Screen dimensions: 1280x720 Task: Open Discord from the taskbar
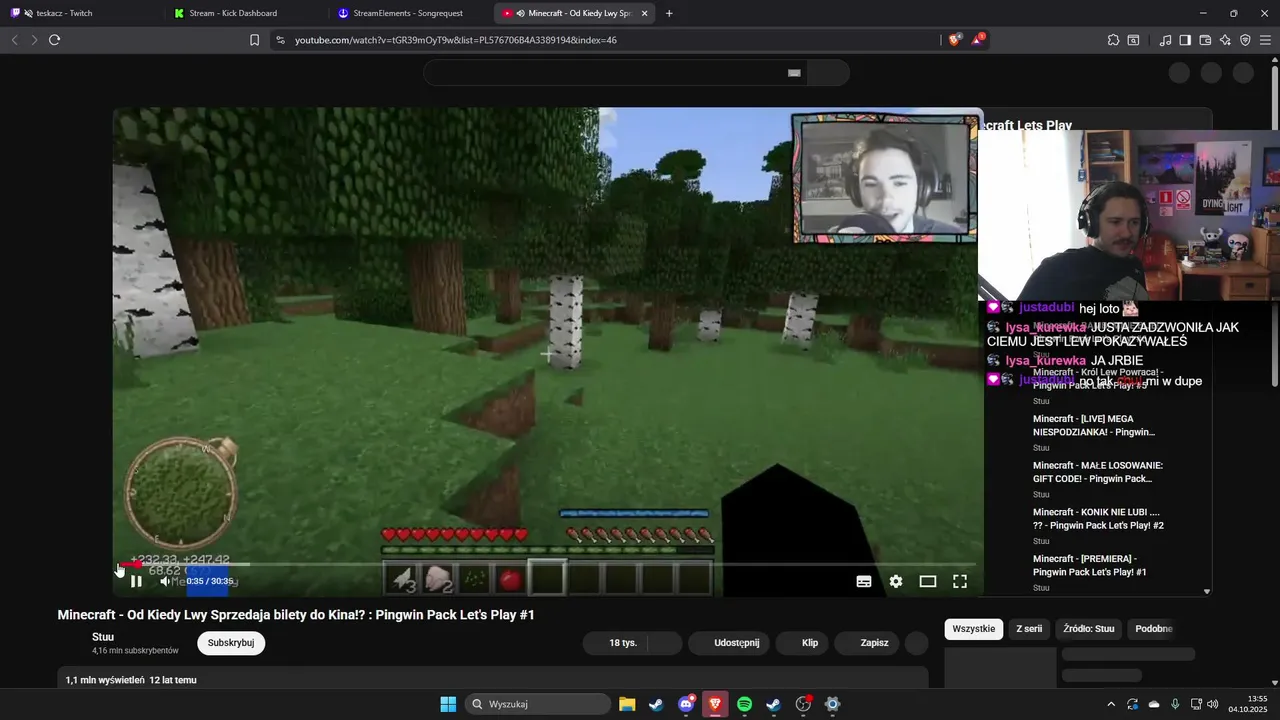(686, 704)
